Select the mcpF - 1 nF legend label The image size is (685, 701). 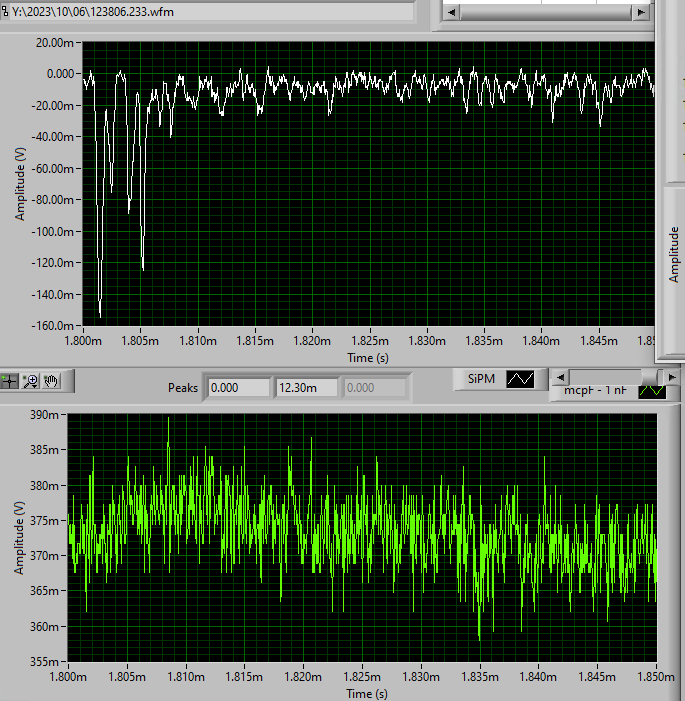pos(595,390)
